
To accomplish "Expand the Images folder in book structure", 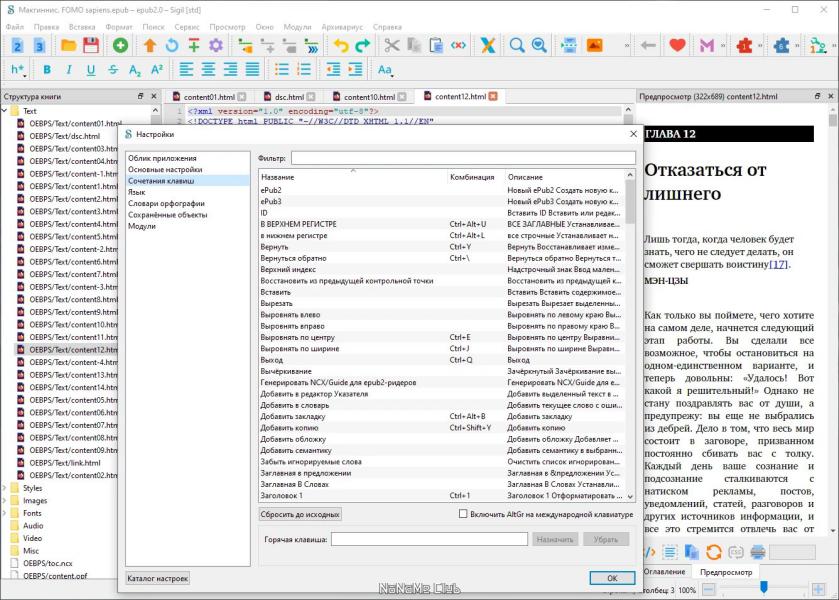I will (5, 500).
